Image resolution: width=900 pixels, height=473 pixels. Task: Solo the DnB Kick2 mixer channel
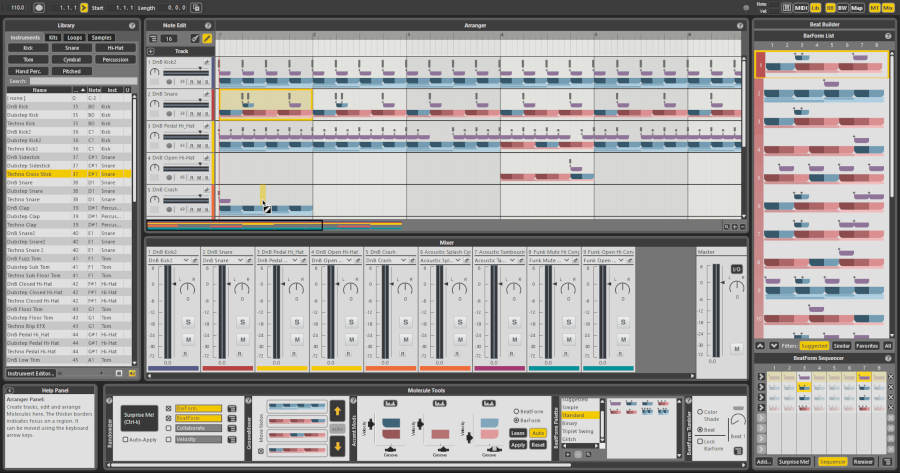coord(188,323)
